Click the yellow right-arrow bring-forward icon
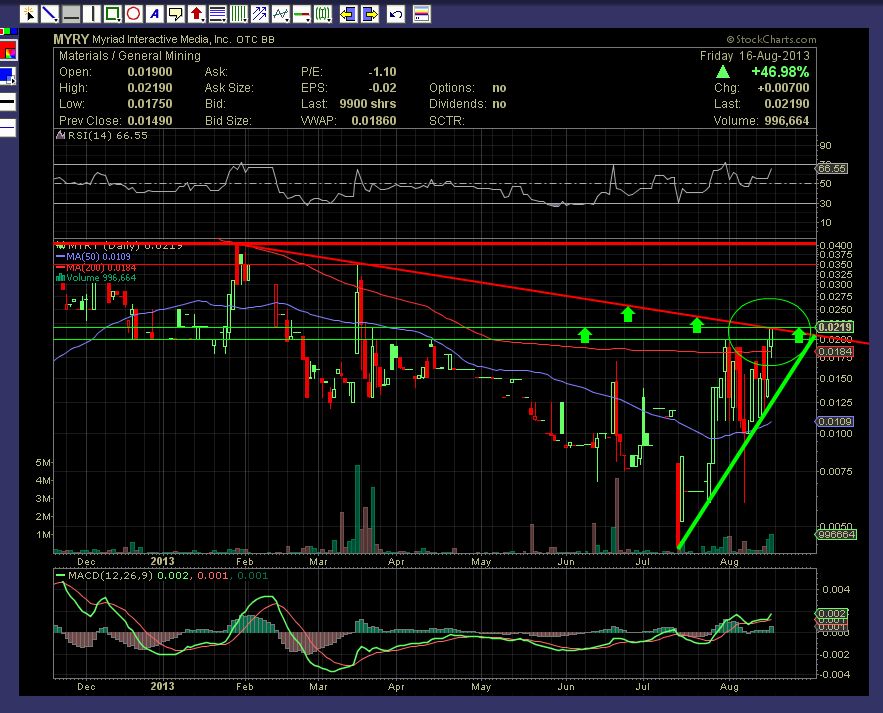883x713 pixels. coord(369,14)
